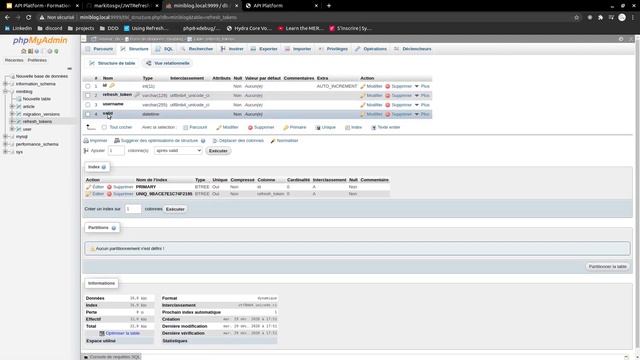Click number of columns to add field

click(x=116, y=151)
